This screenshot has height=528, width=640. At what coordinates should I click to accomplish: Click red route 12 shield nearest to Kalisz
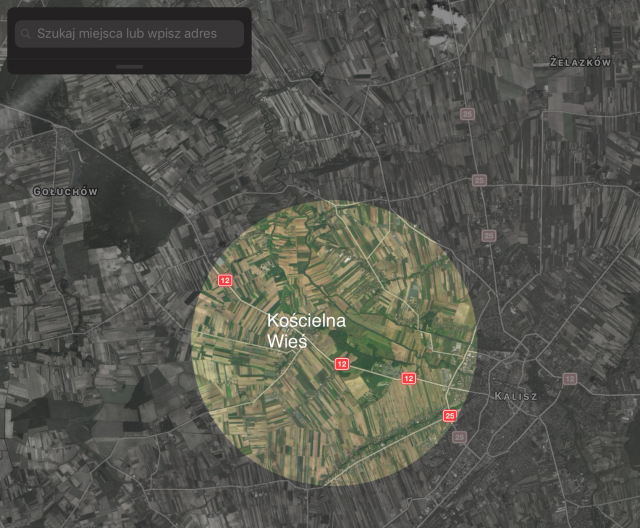tap(408, 379)
